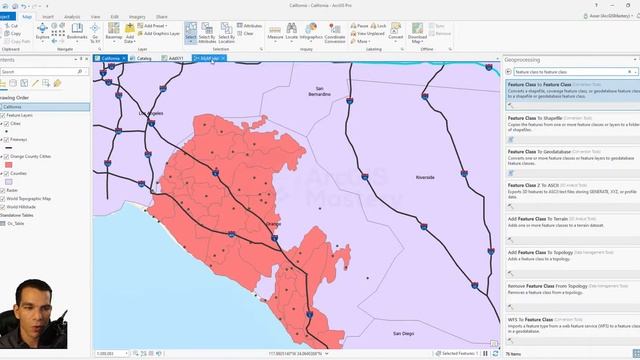Open the Basemap gallery
This screenshot has width=640, height=360.
click(114, 32)
